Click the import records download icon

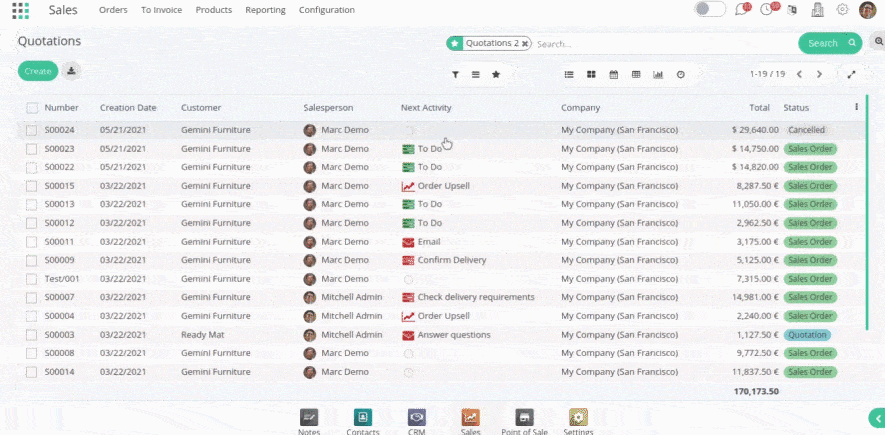[71, 71]
